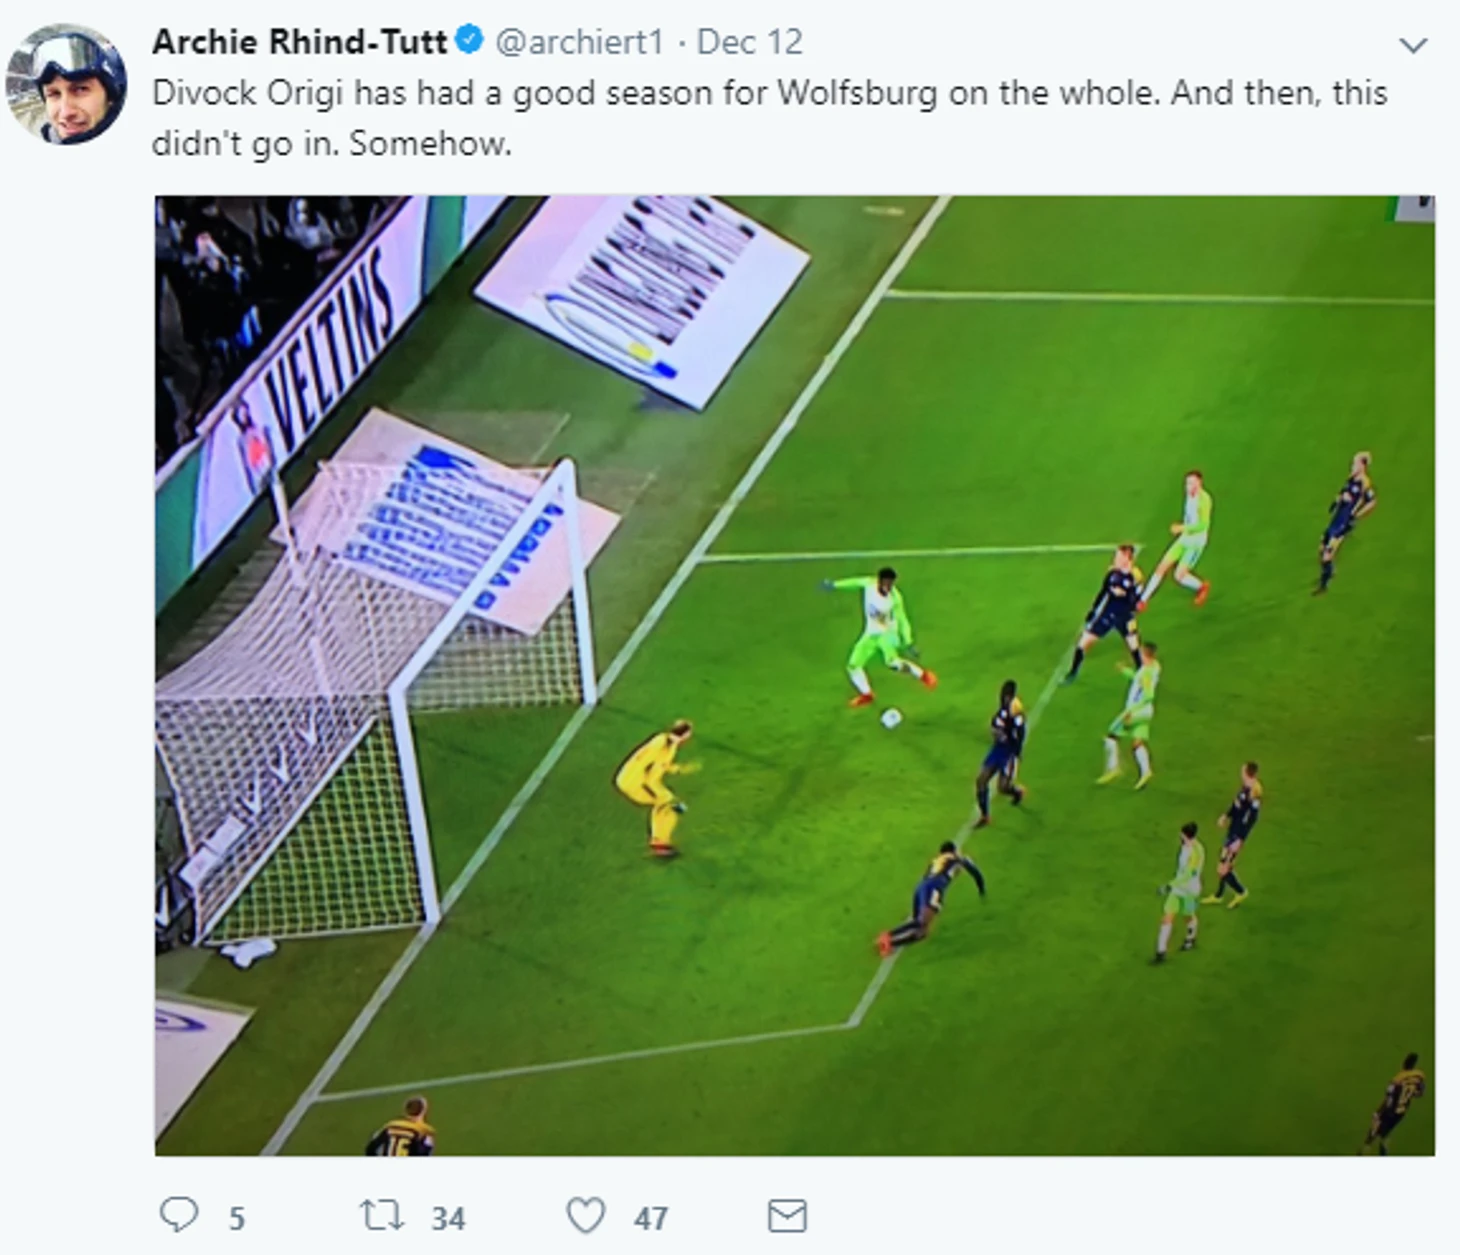Click the reply count 5
Screen dimensions: 1460x1255
click(236, 1218)
